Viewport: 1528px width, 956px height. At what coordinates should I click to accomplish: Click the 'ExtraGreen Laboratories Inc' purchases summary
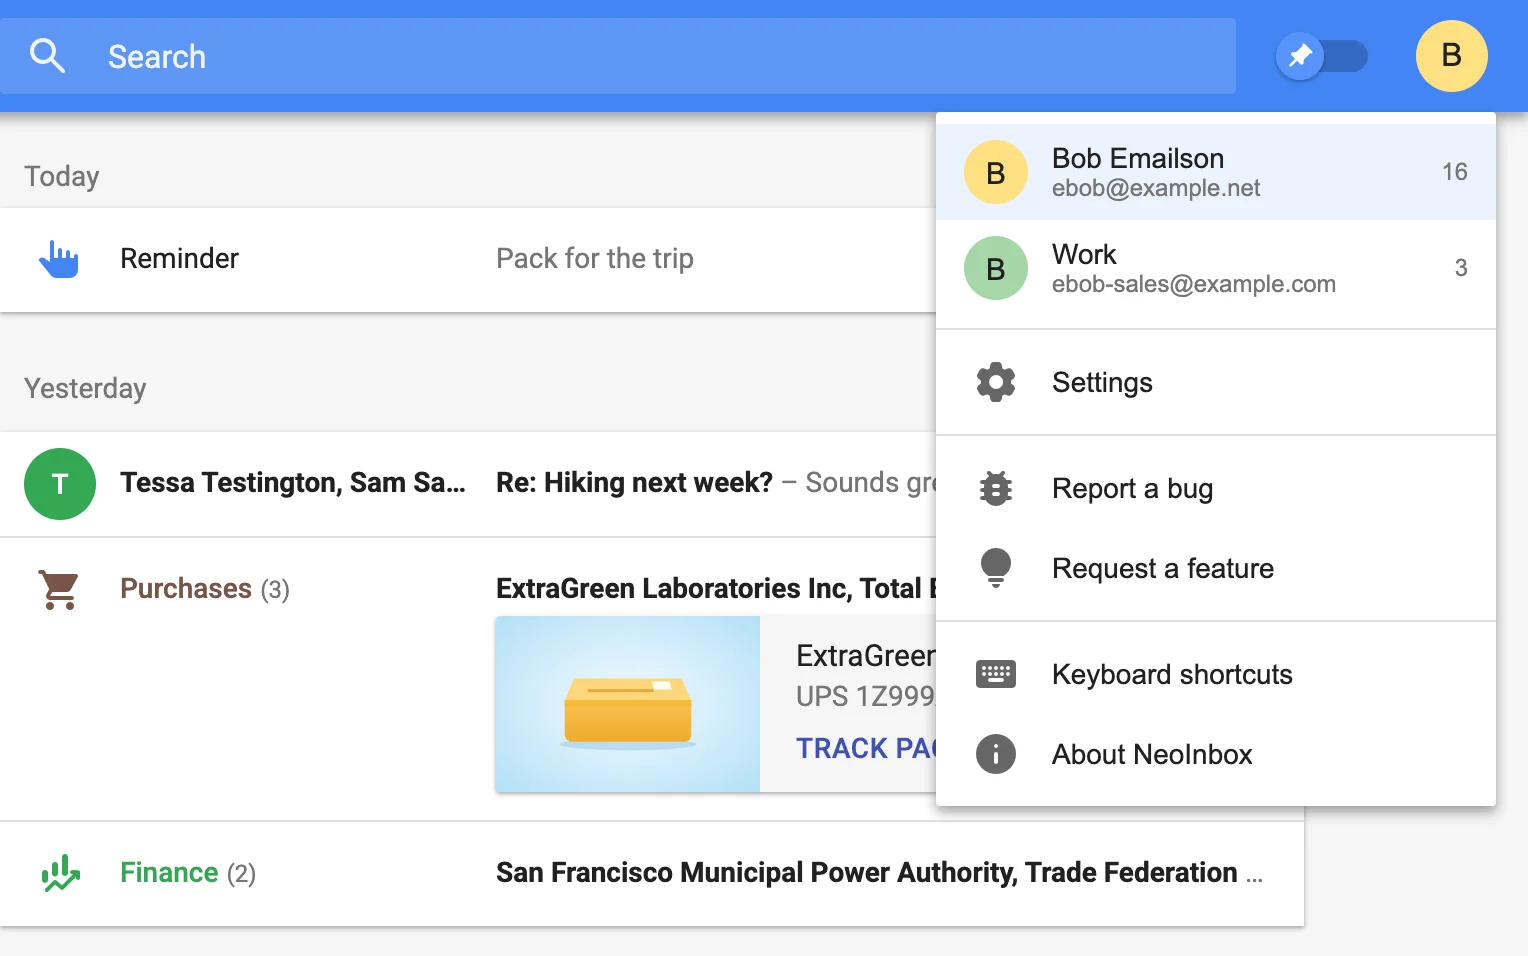click(716, 588)
